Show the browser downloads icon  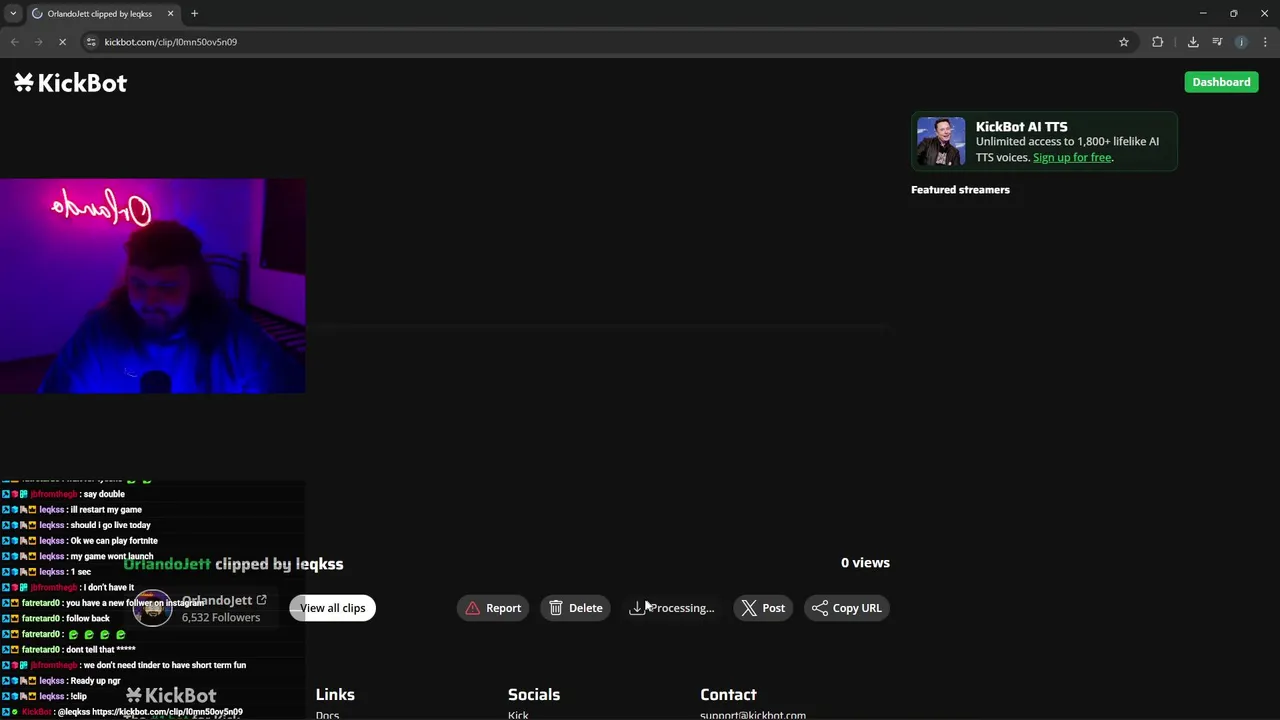(1193, 42)
